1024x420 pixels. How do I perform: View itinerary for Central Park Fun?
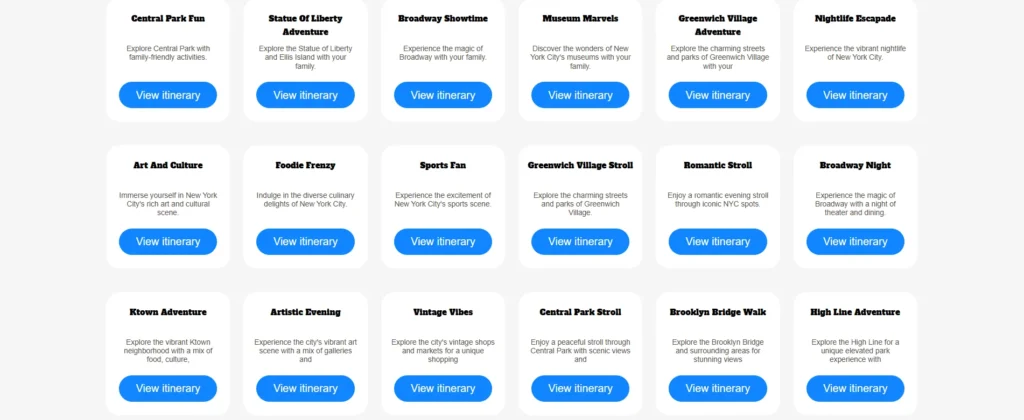(x=168, y=95)
